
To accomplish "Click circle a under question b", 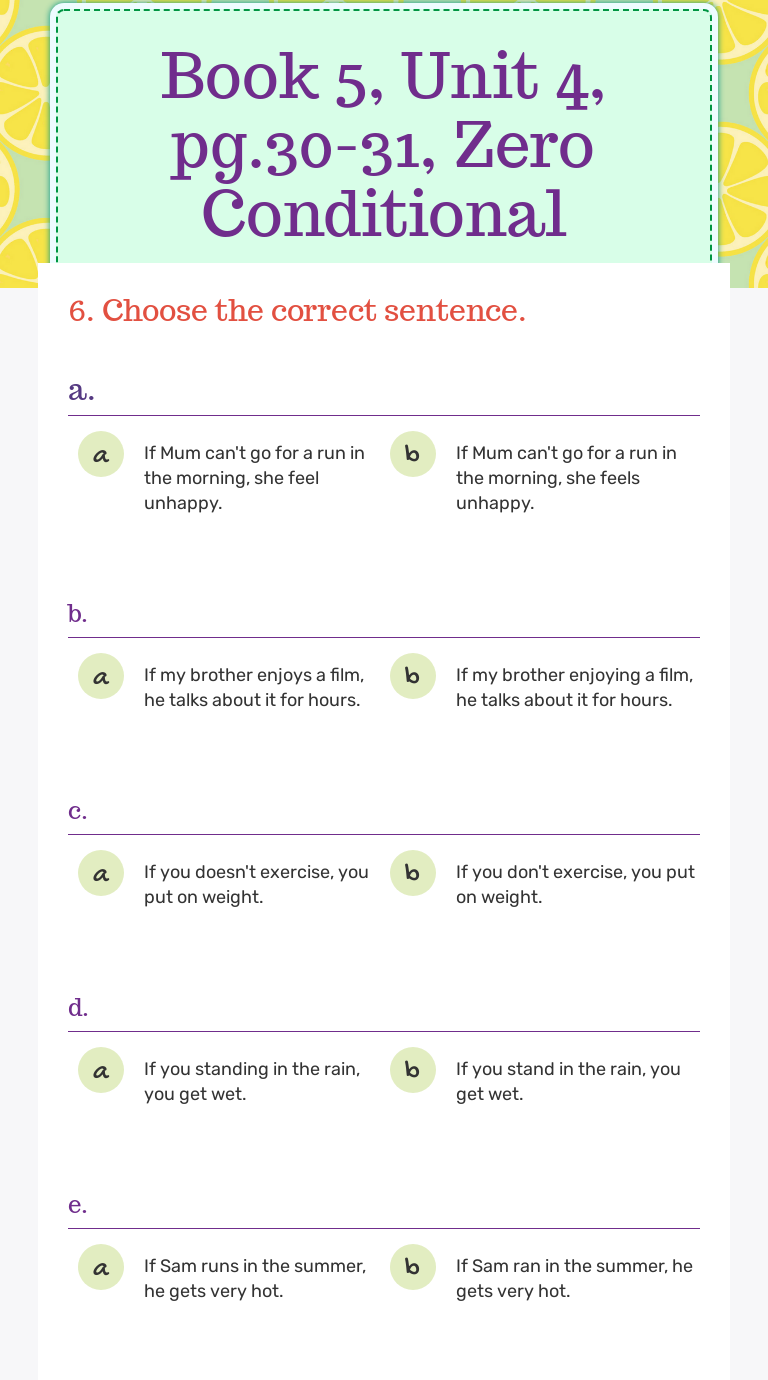I will [100, 676].
